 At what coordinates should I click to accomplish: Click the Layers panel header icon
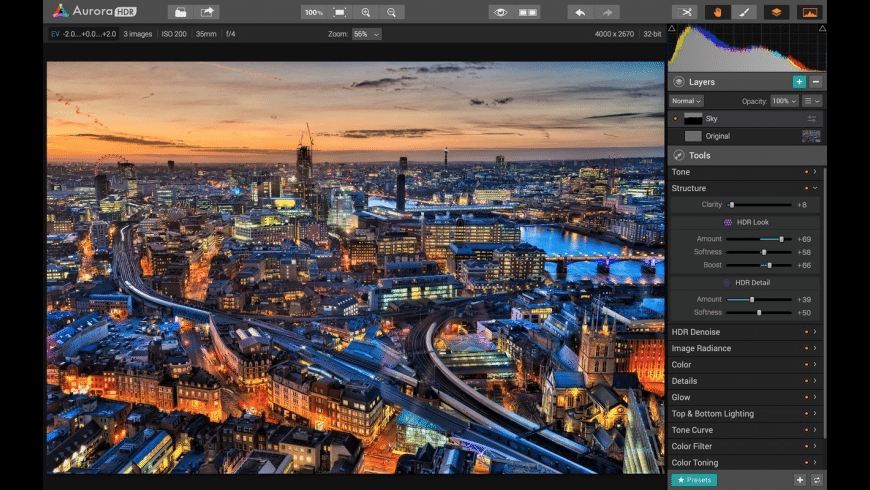[x=679, y=82]
